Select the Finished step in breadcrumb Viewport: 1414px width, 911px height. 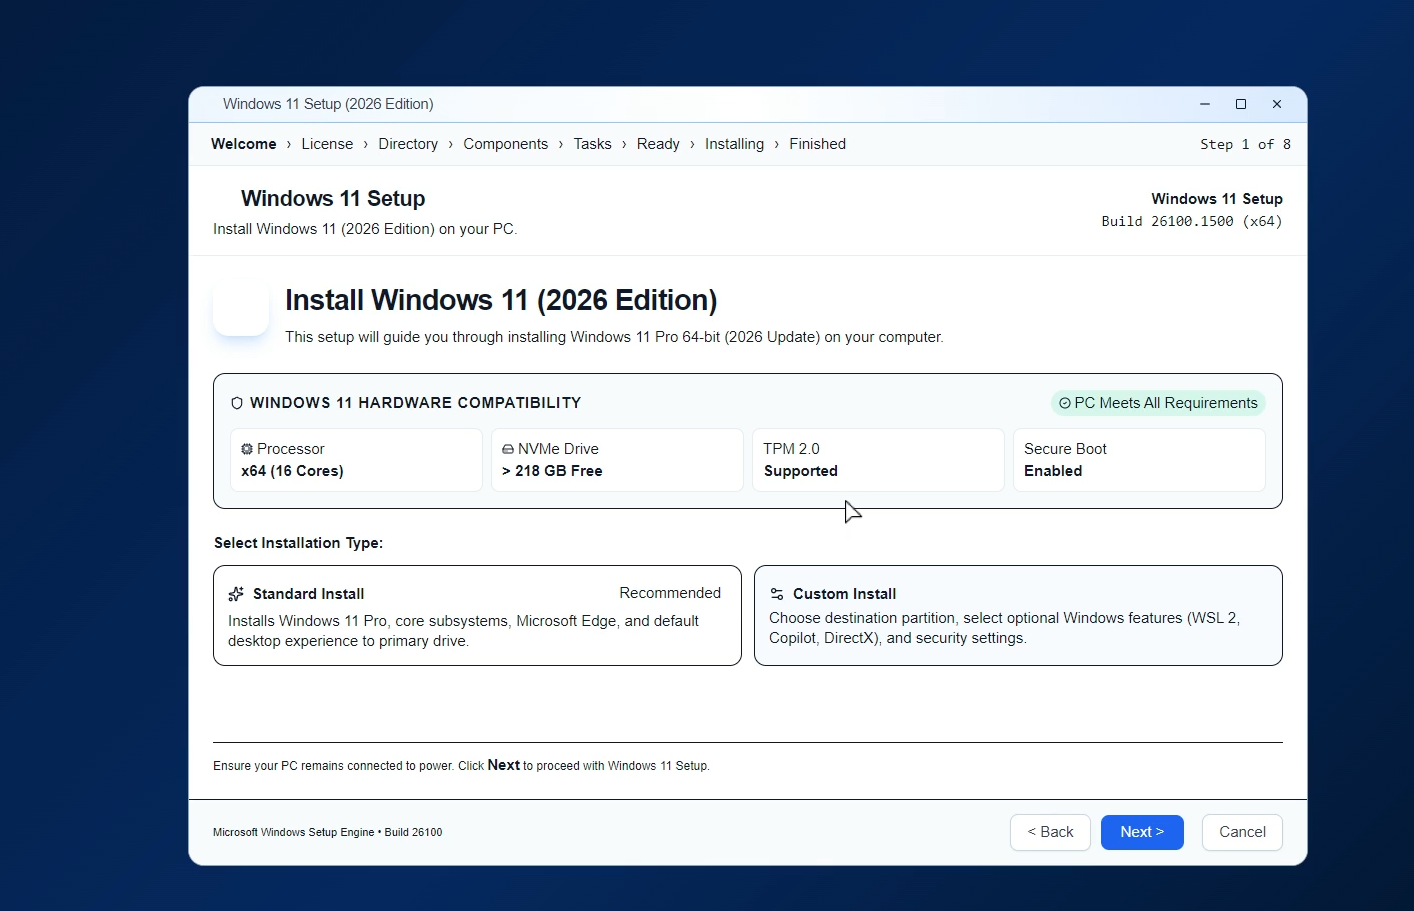click(x=817, y=144)
